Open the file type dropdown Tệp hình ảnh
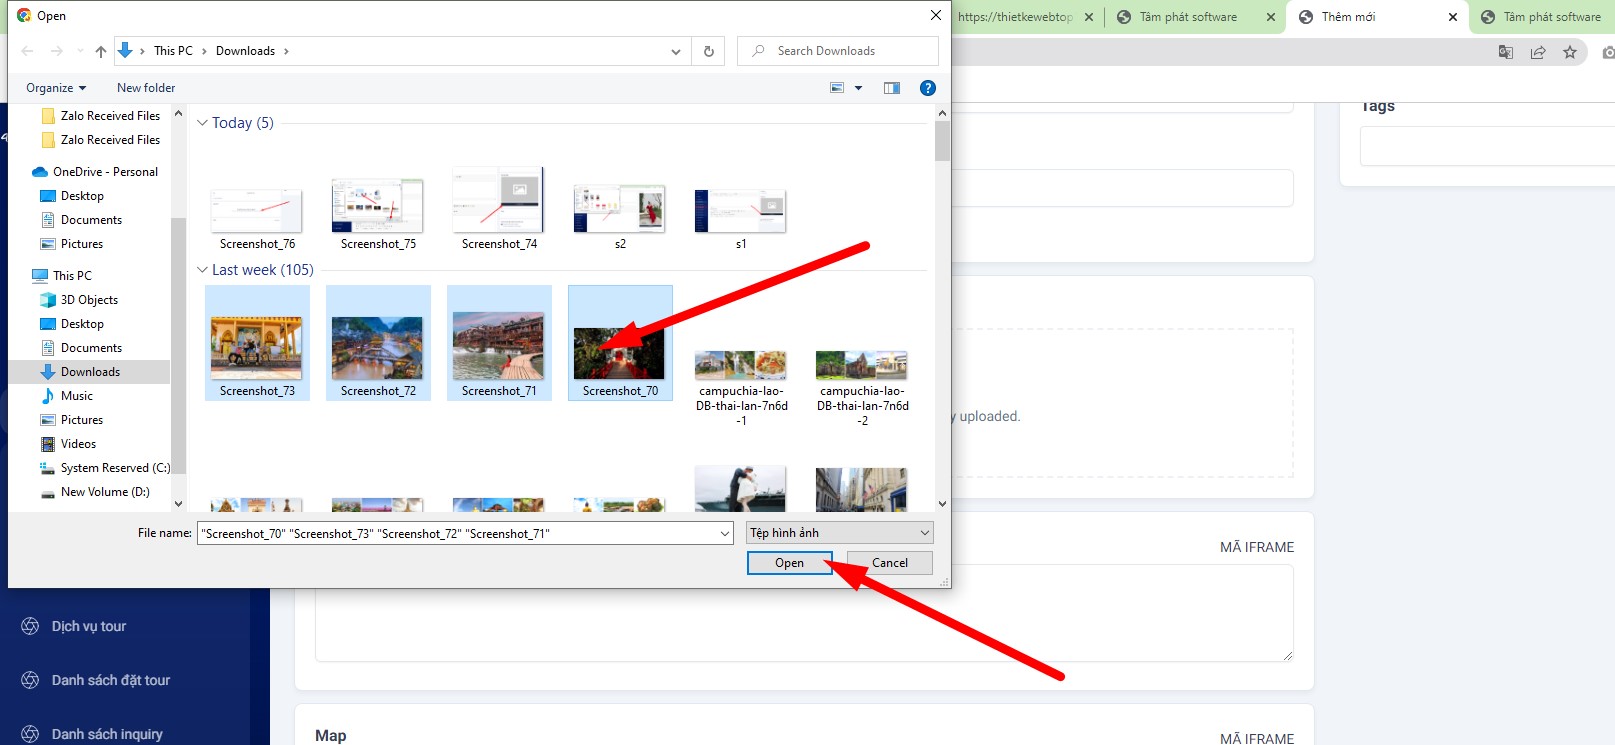1615x745 pixels. (x=840, y=533)
